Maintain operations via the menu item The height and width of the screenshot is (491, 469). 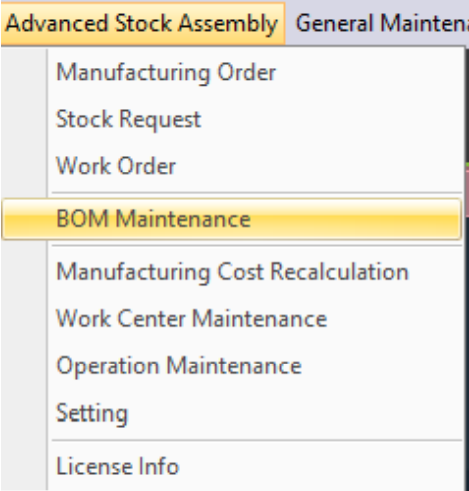click(232, 366)
